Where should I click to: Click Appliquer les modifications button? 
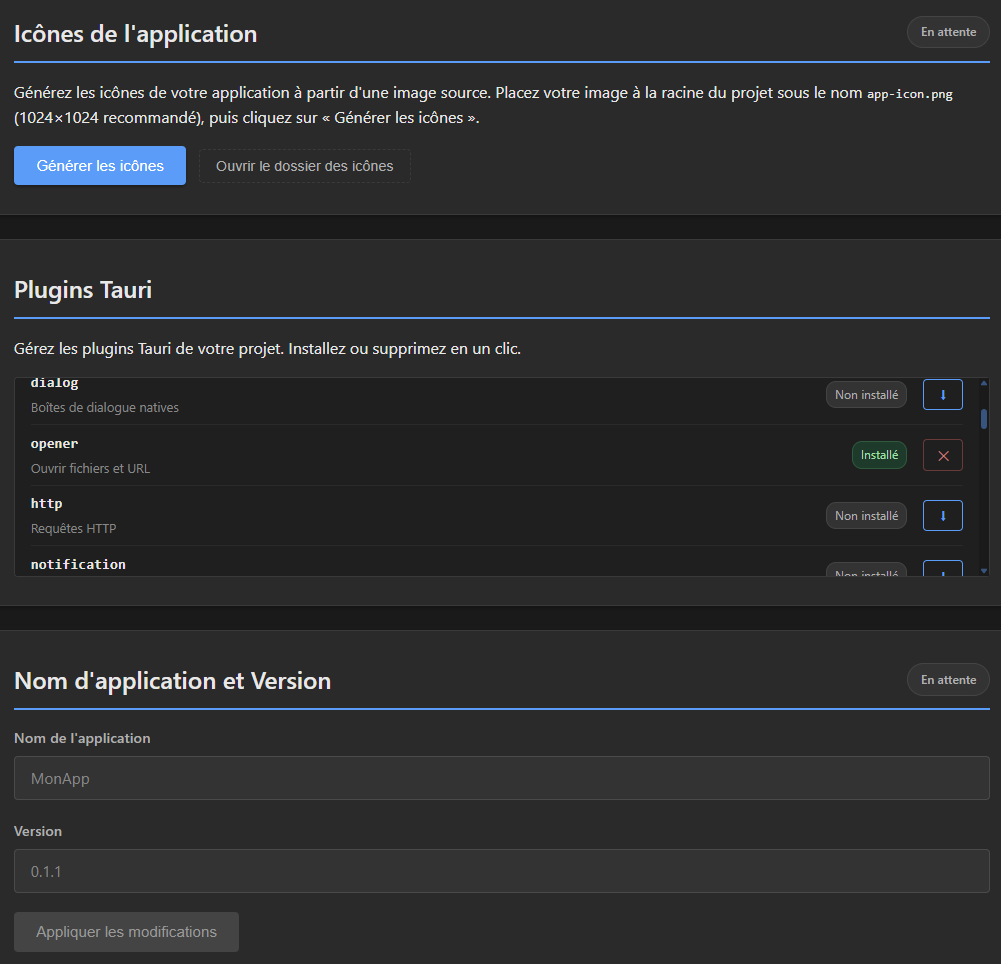(126, 931)
